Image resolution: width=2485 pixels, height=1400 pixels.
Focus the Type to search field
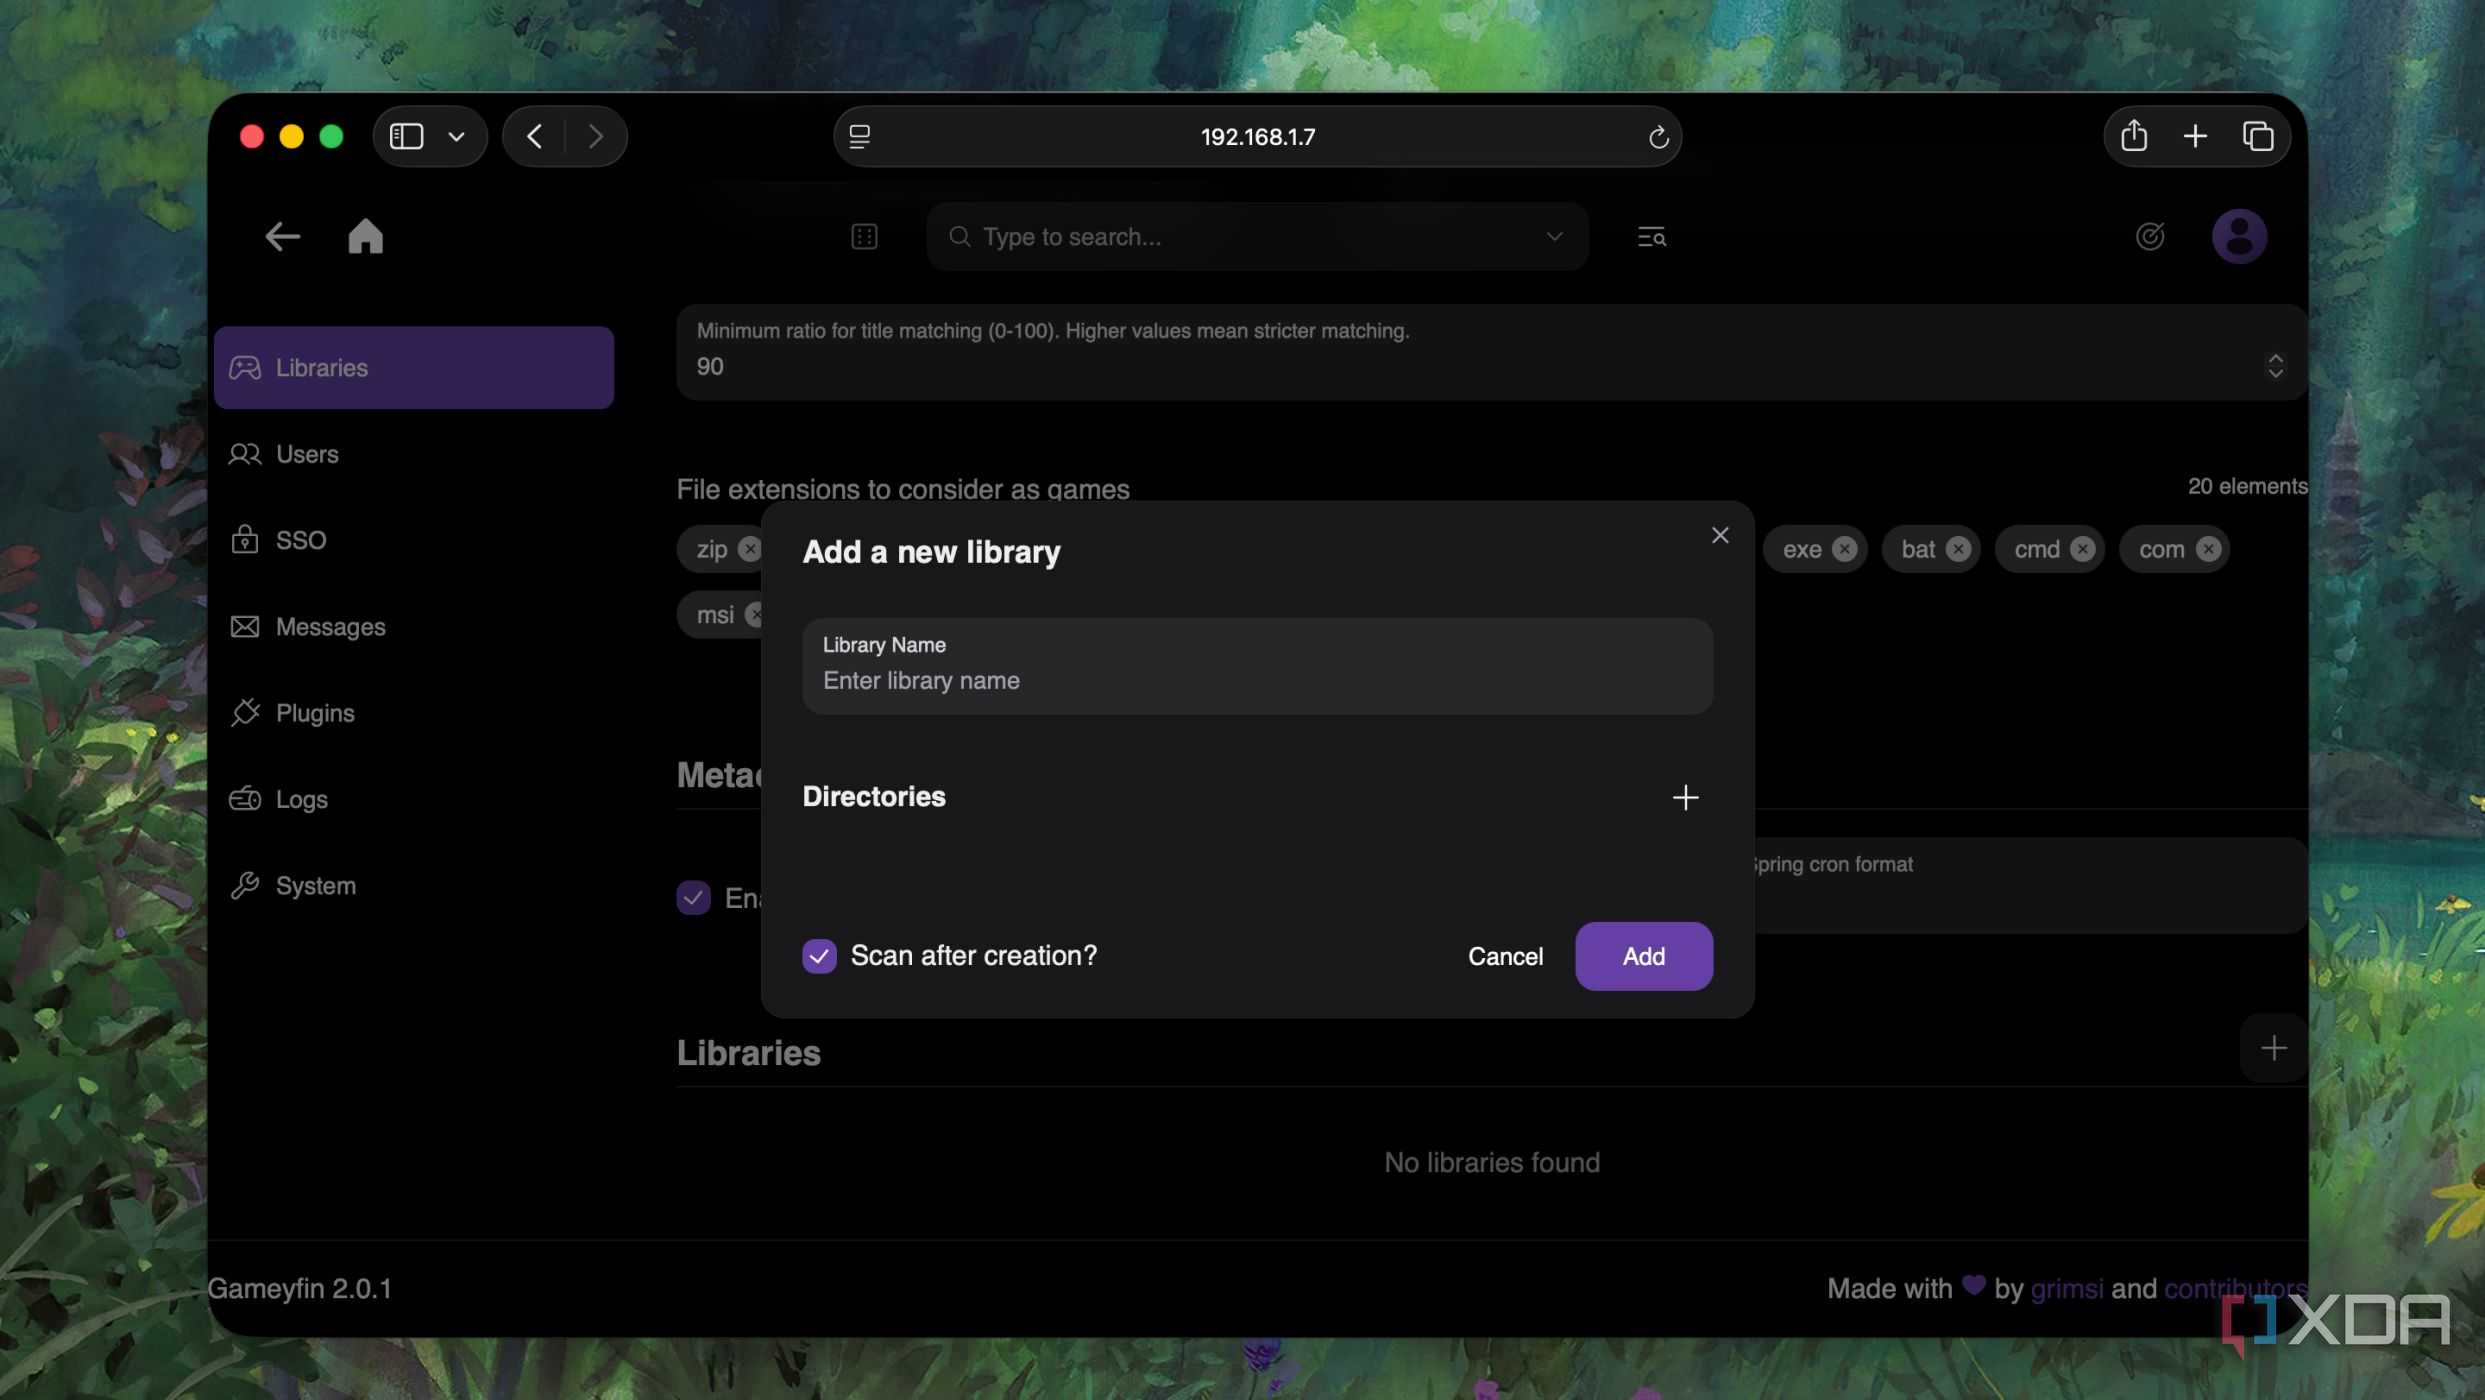coord(1256,237)
